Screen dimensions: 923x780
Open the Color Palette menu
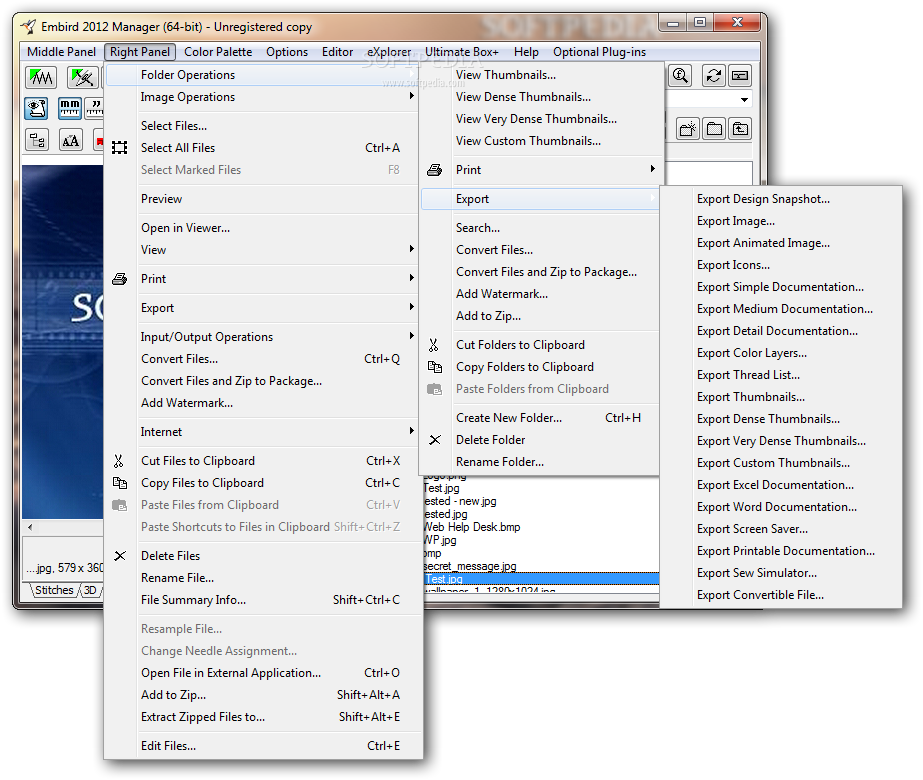[x=218, y=52]
